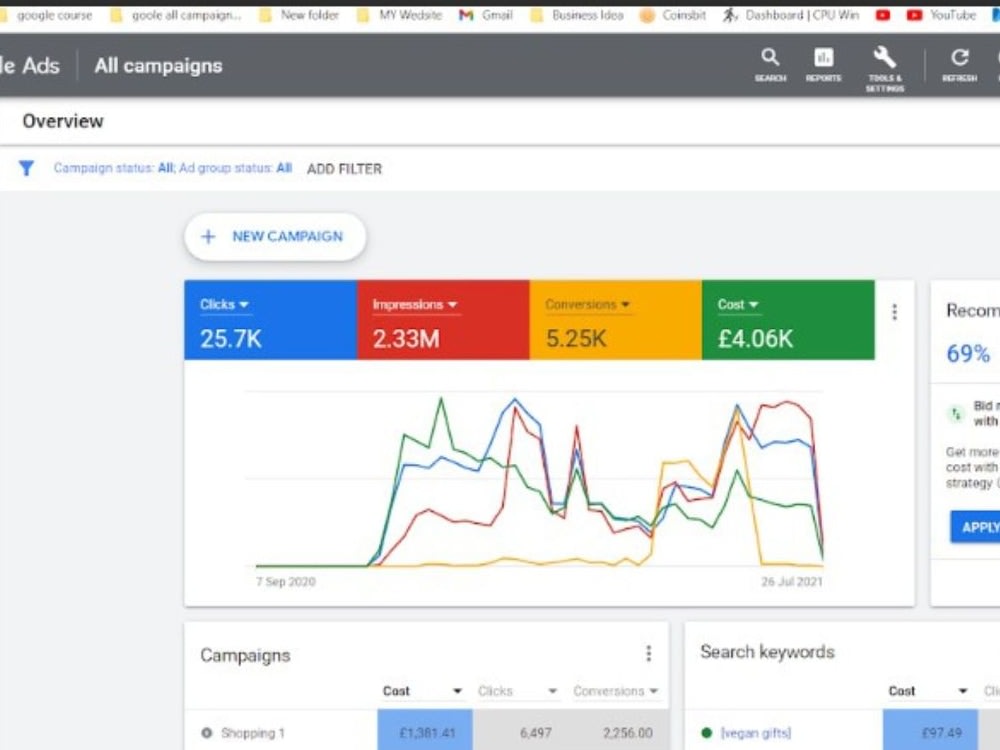Open the Clicks metric dropdown
The image size is (1000, 750).
tap(224, 305)
